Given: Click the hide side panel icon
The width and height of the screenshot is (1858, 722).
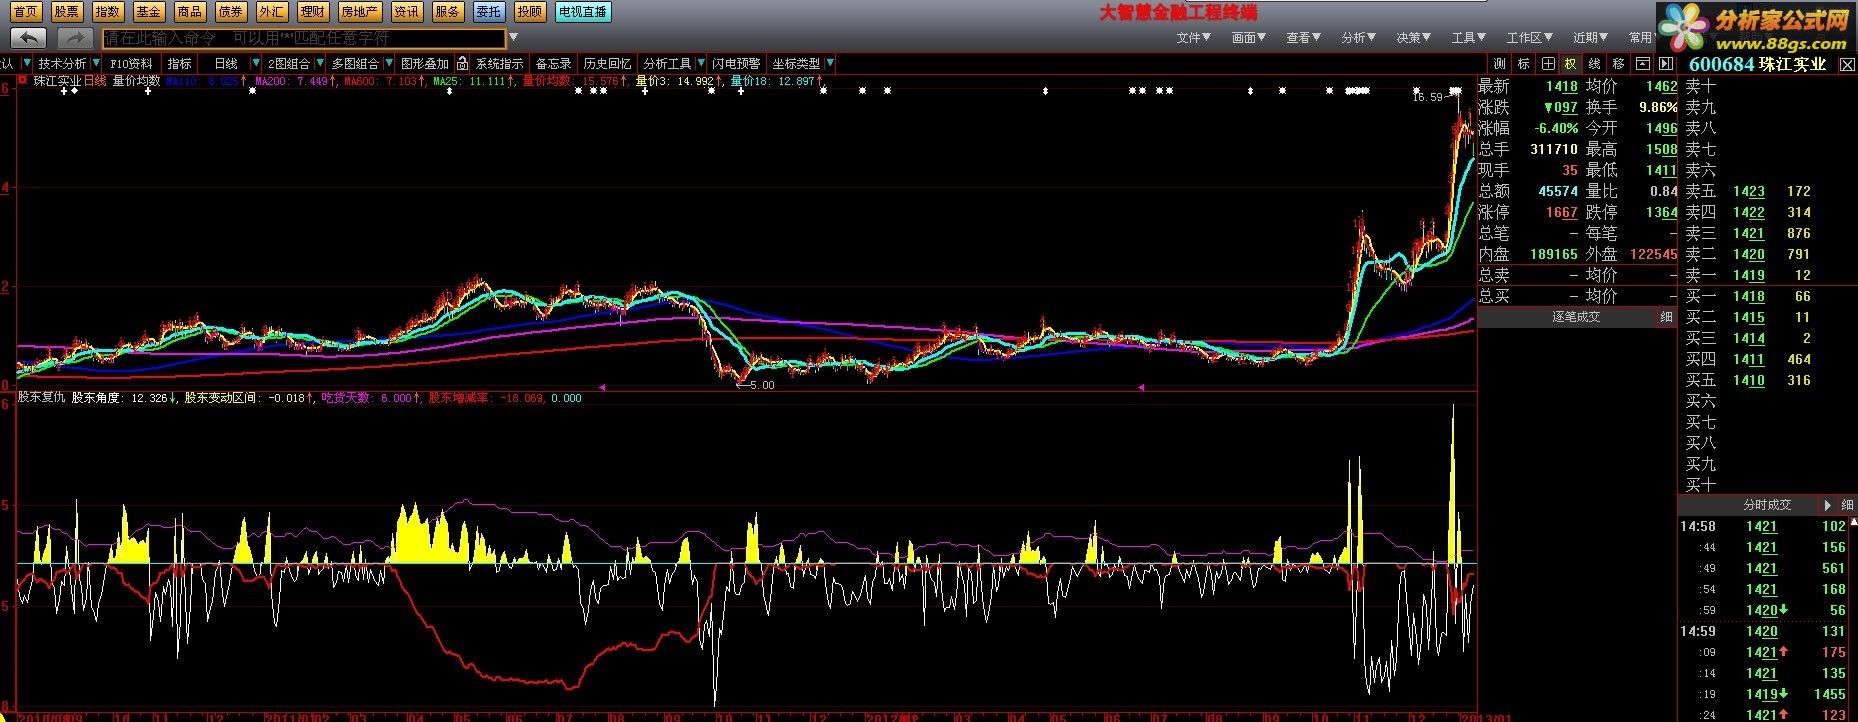Looking at the screenshot, I should 1665,64.
